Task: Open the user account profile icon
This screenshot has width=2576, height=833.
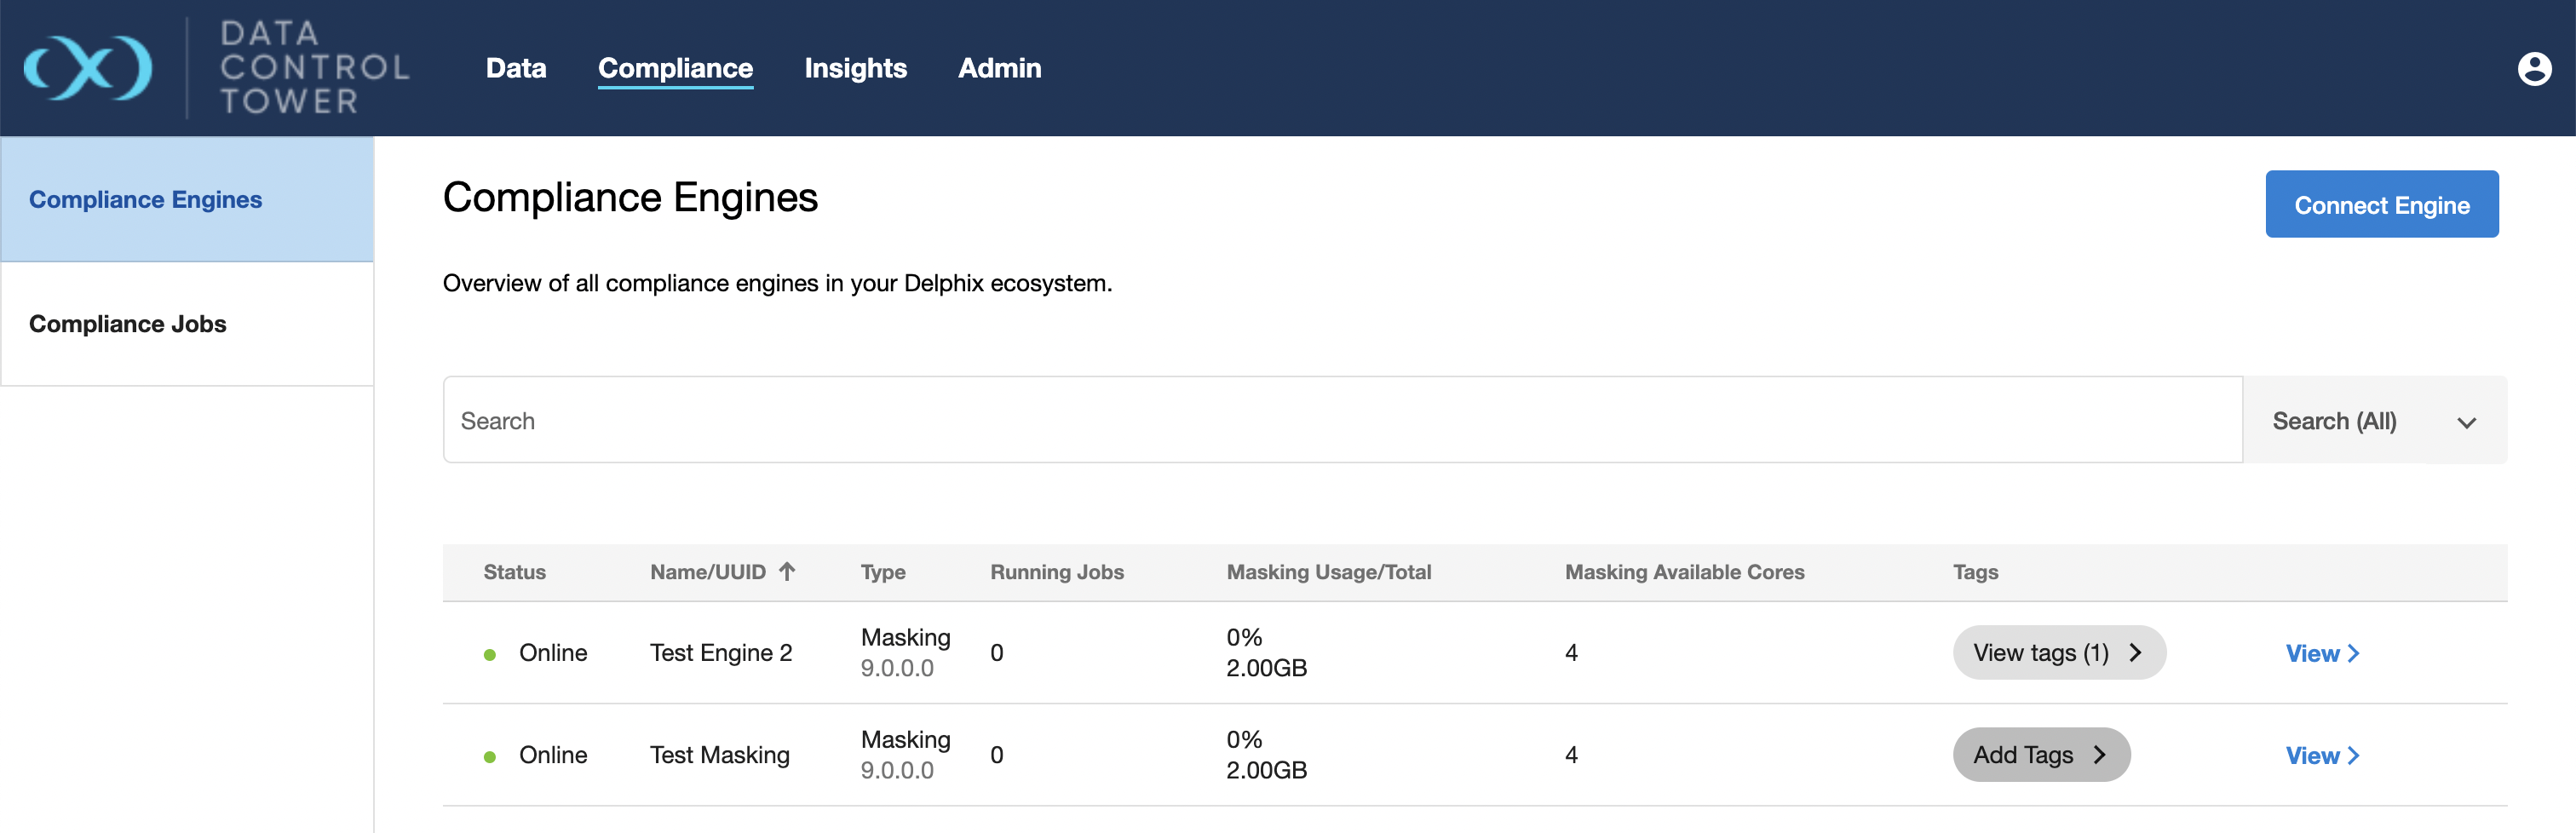Action: [x=2533, y=69]
